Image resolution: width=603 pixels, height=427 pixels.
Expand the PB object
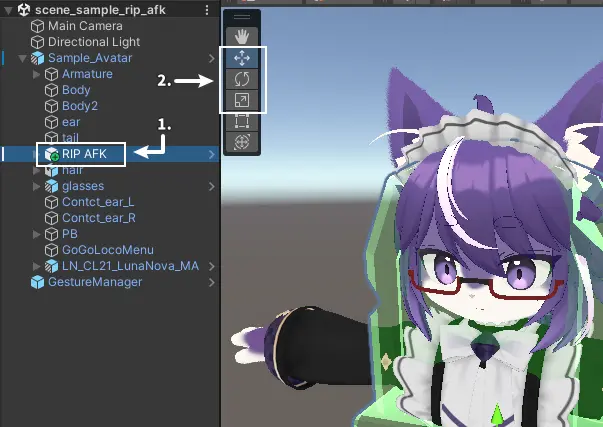[37, 234]
